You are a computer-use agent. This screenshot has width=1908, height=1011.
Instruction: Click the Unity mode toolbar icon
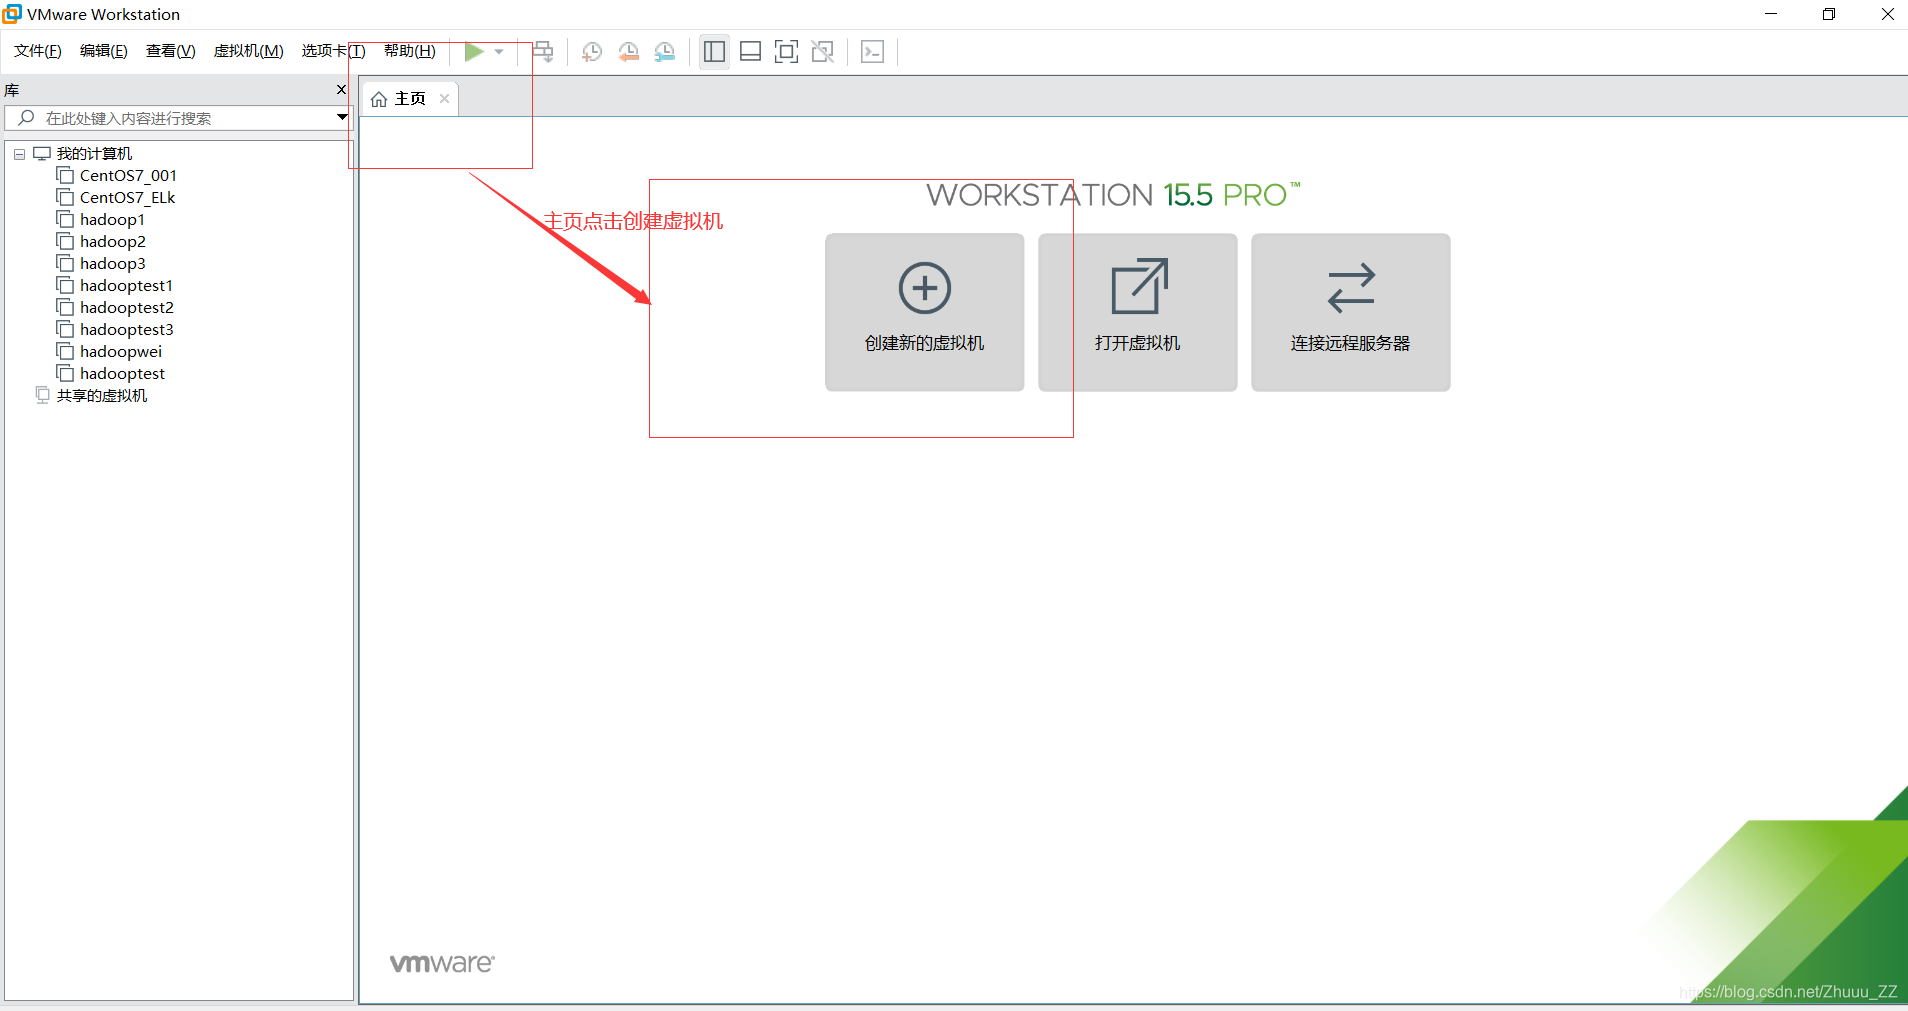(823, 52)
